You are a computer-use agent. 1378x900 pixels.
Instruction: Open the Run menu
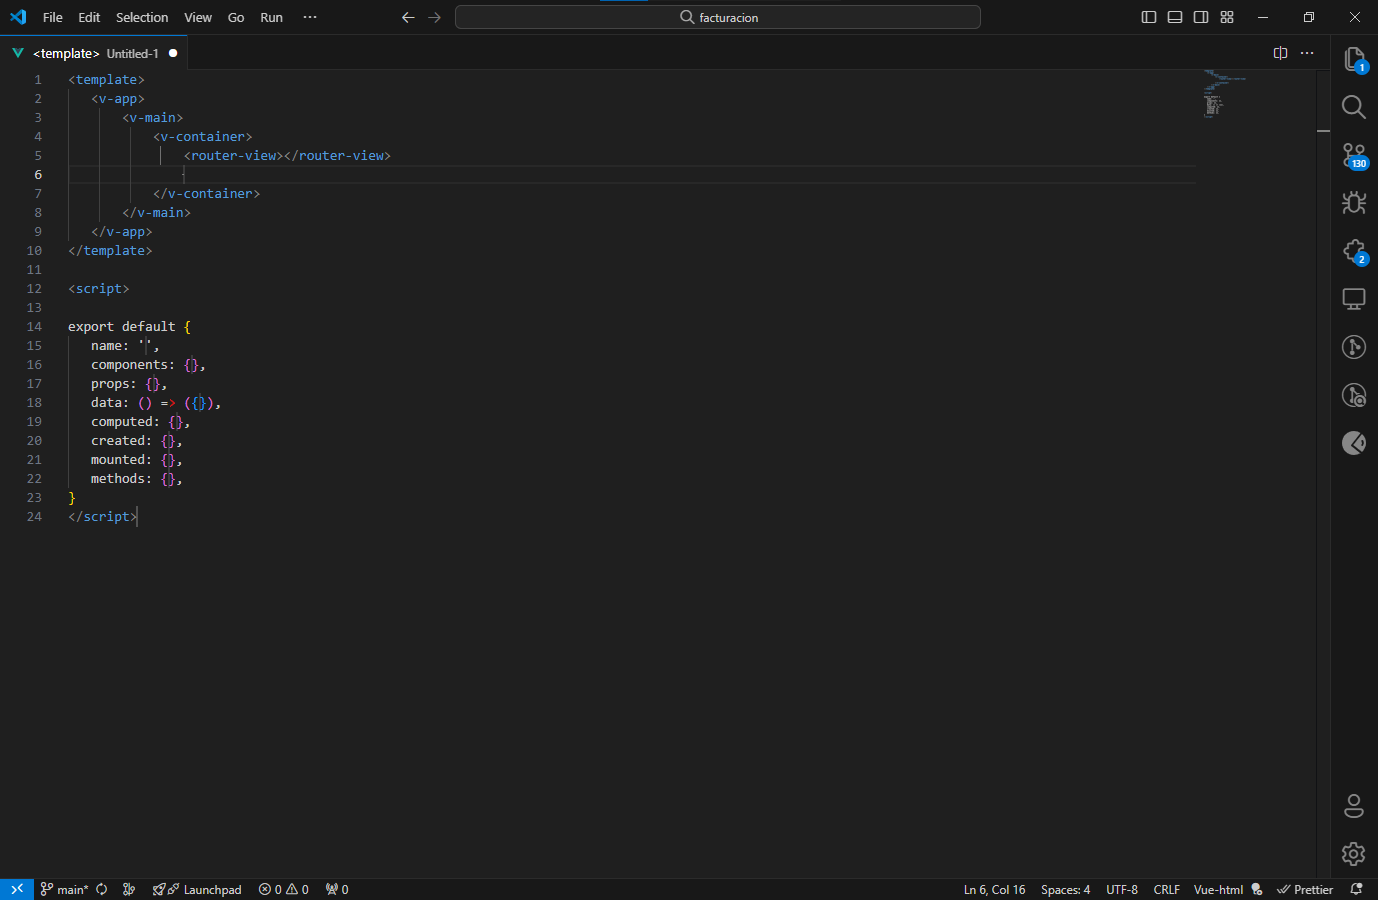(271, 17)
